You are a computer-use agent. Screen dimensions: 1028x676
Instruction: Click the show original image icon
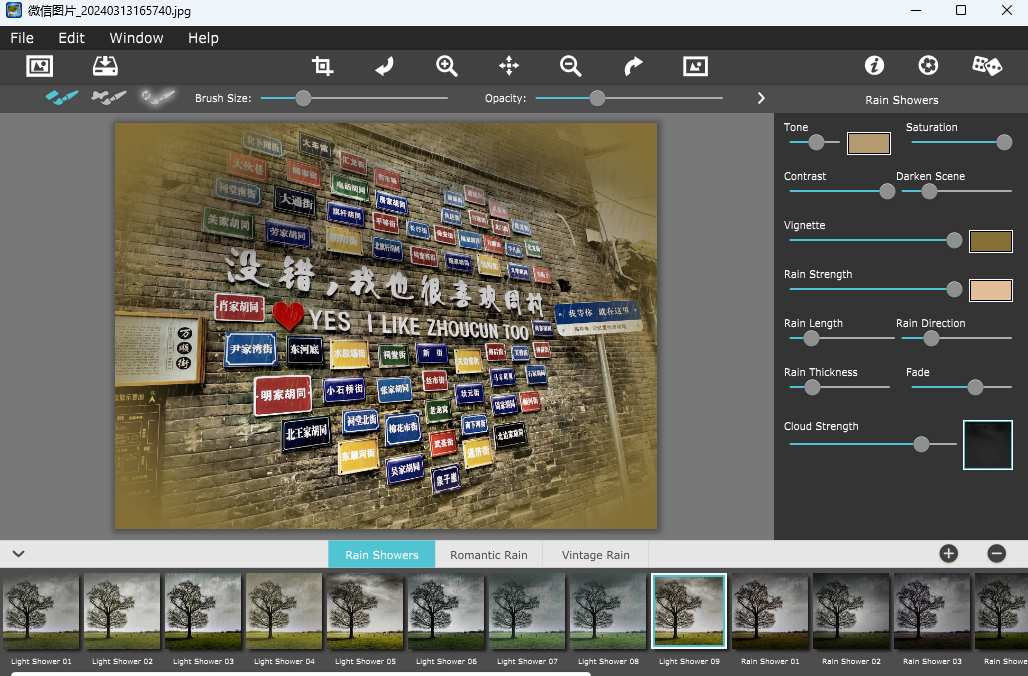695,66
